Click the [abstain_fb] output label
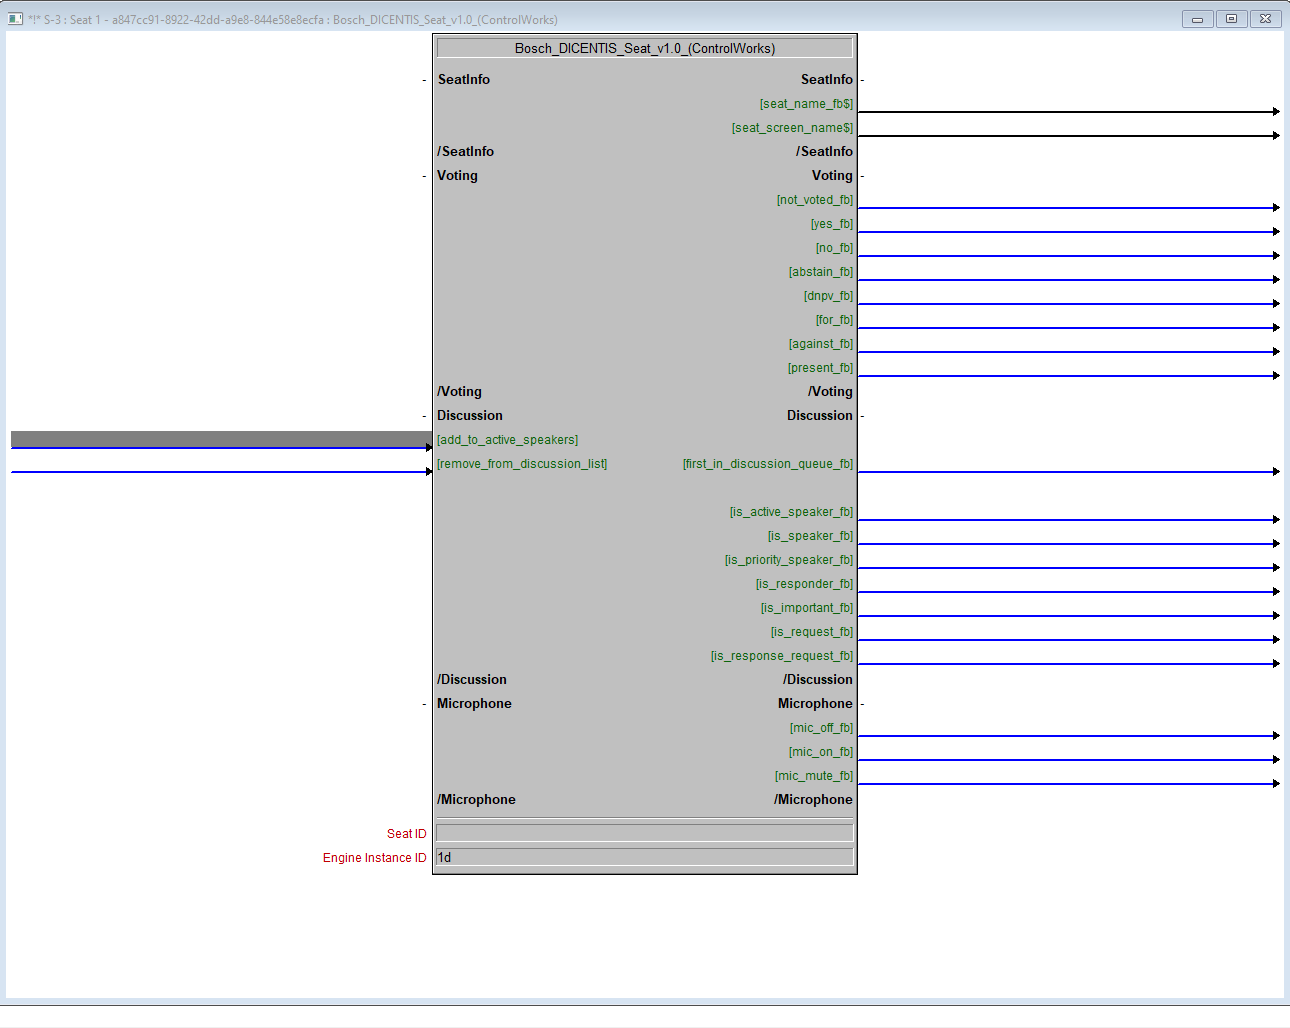 pos(820,272)
